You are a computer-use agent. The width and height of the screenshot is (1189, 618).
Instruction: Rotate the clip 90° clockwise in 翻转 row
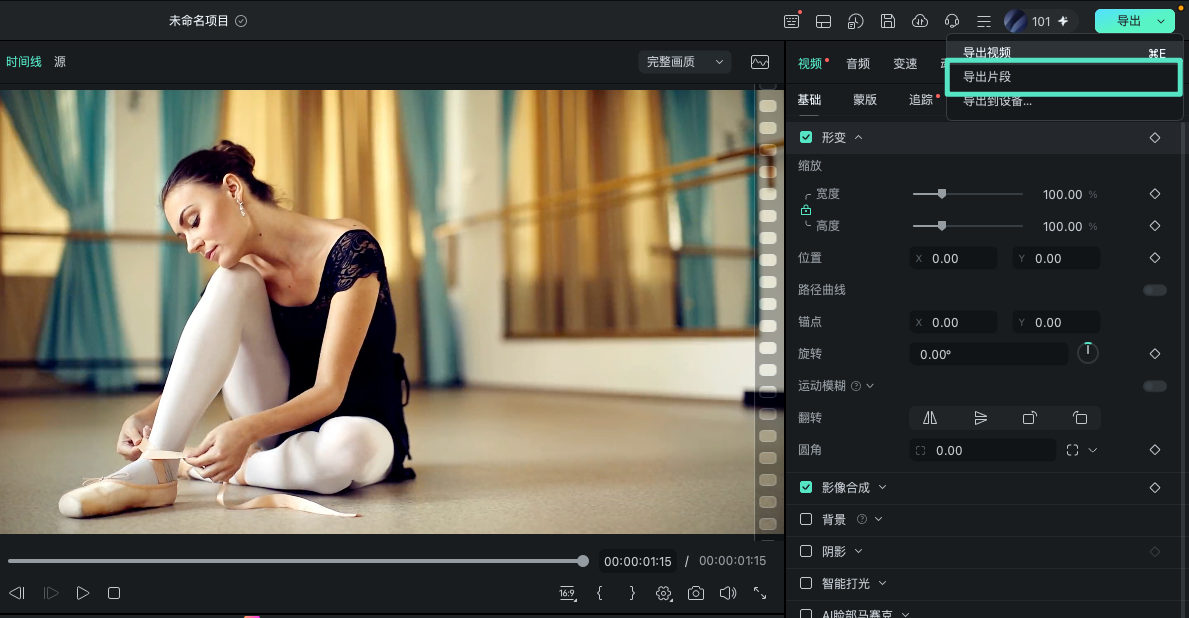(x=1029, y=418)
